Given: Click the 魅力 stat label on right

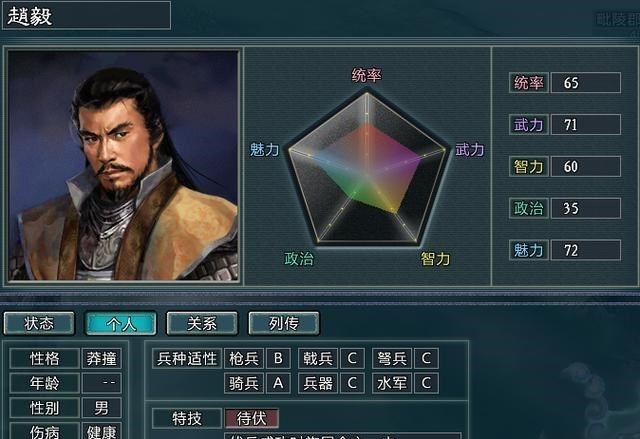Looking at the screenshot, I should (529, 250).
